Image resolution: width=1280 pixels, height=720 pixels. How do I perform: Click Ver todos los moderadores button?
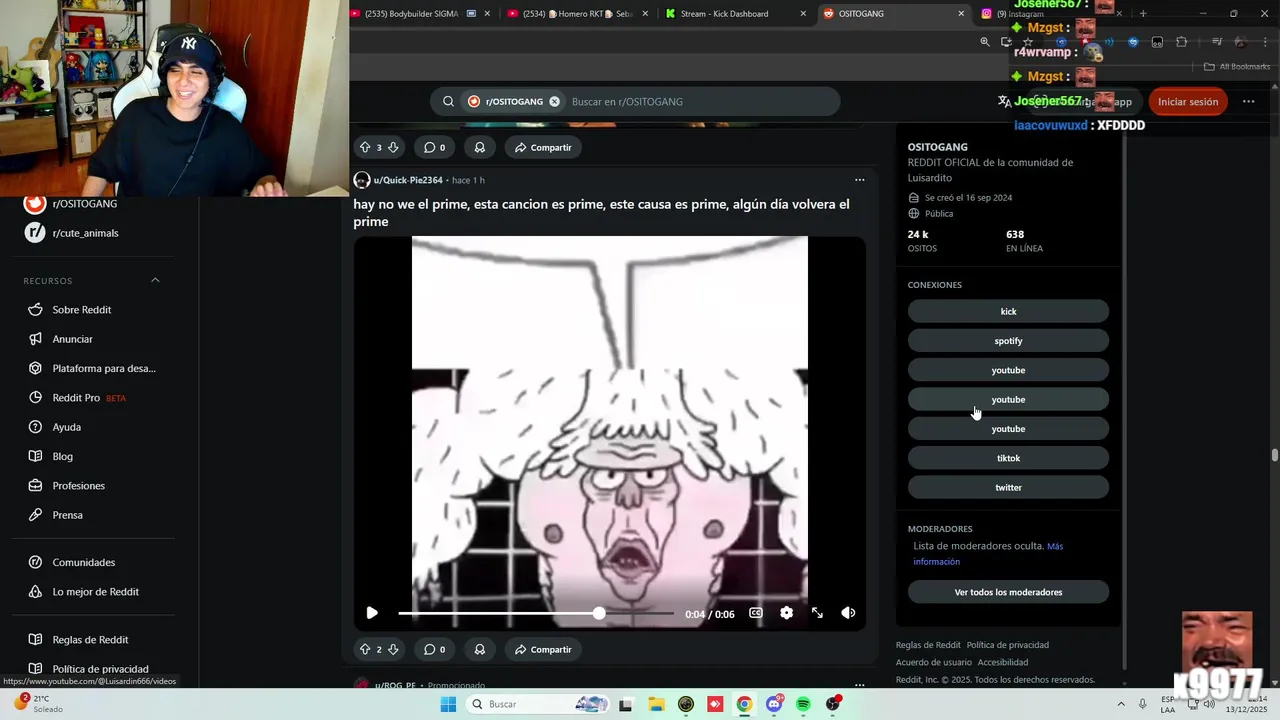pos(1008,592)
